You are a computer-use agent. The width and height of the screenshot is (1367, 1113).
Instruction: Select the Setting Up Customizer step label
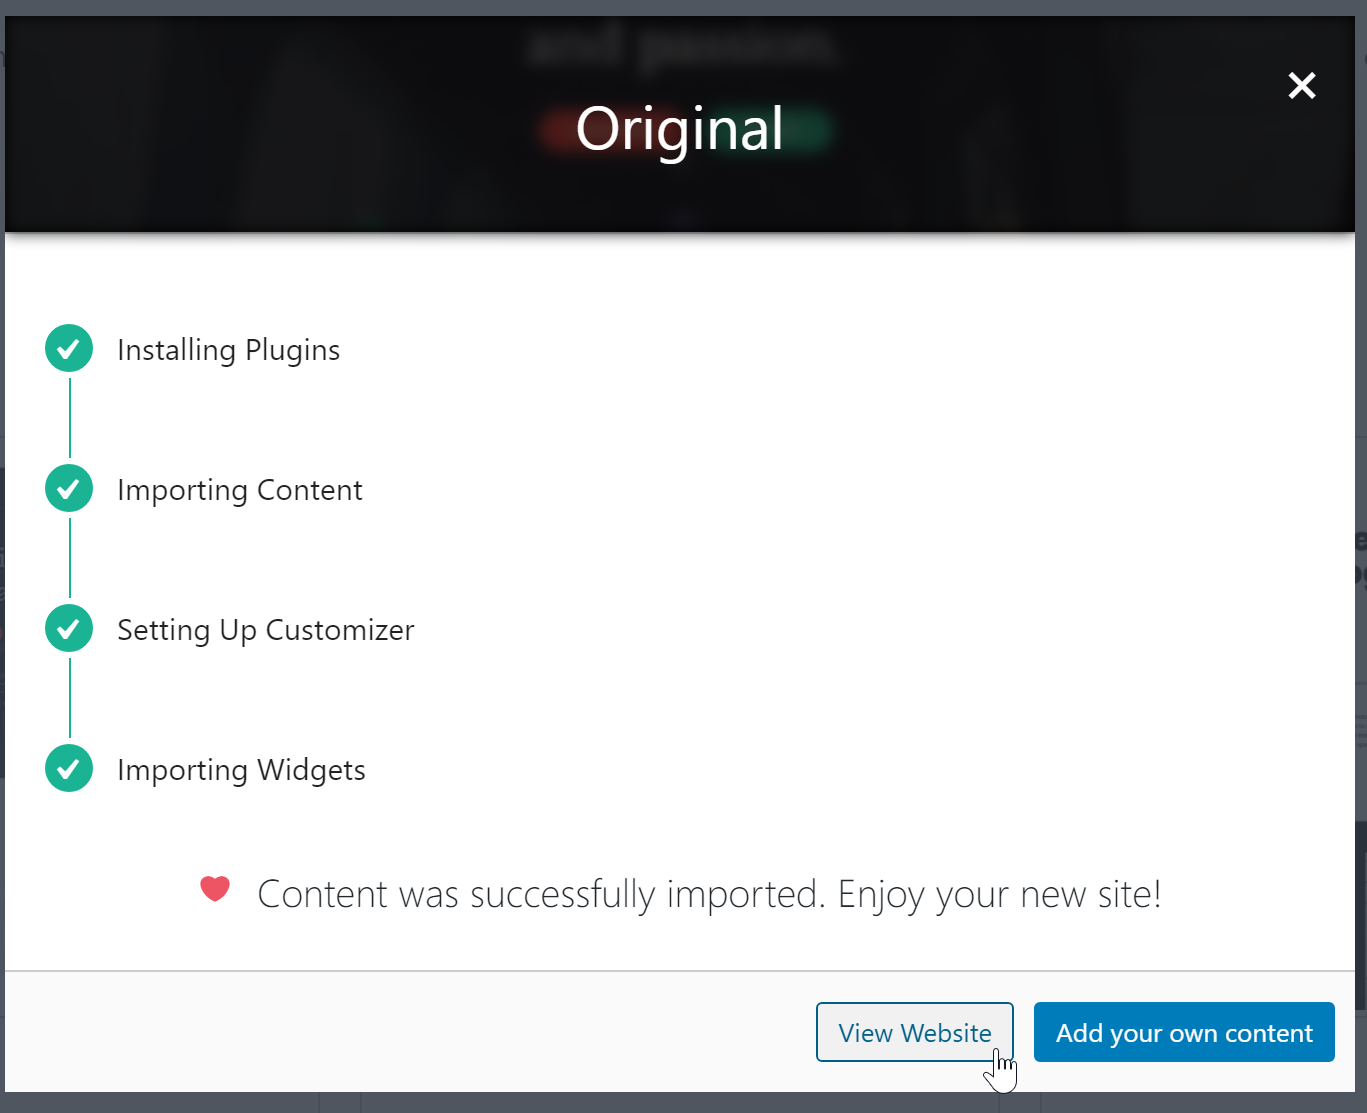(x=265, y=630)
